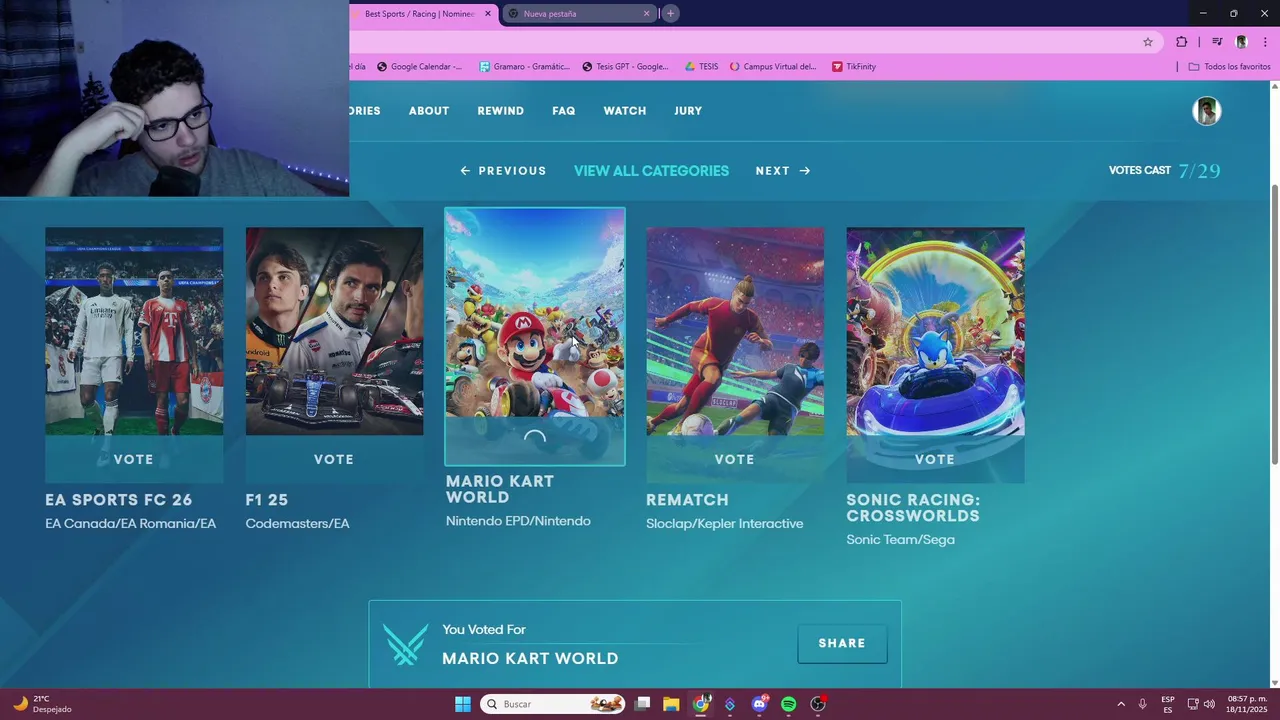Open the clock and date panel
Viewport: 1280px width, 720px height.
point(1247,704)
